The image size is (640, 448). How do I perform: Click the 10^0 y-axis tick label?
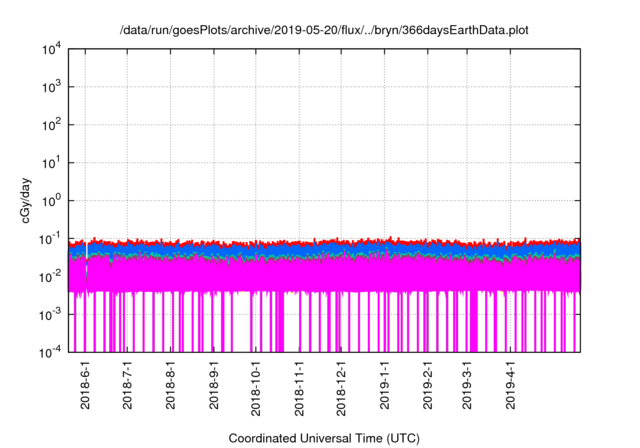point(51,201)
